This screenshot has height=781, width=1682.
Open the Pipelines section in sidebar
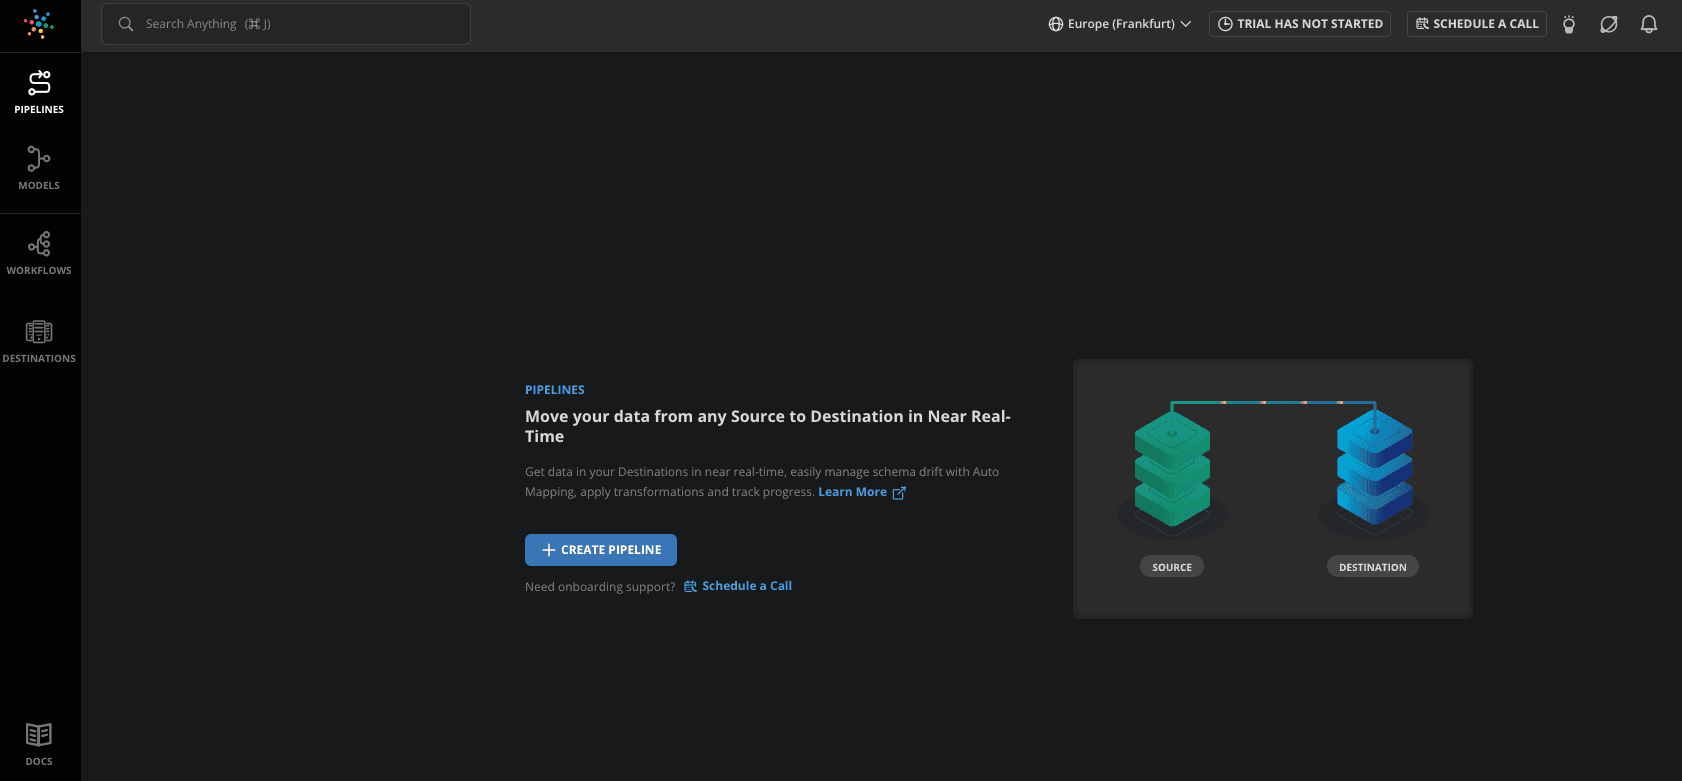[x=39, y=93]
